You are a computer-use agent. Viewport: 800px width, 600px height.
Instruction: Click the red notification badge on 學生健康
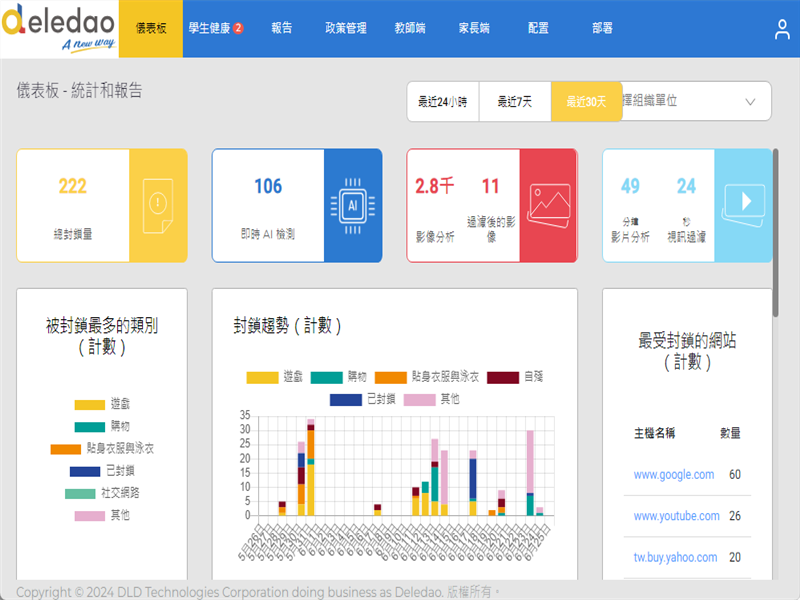[x=238, y=28]
